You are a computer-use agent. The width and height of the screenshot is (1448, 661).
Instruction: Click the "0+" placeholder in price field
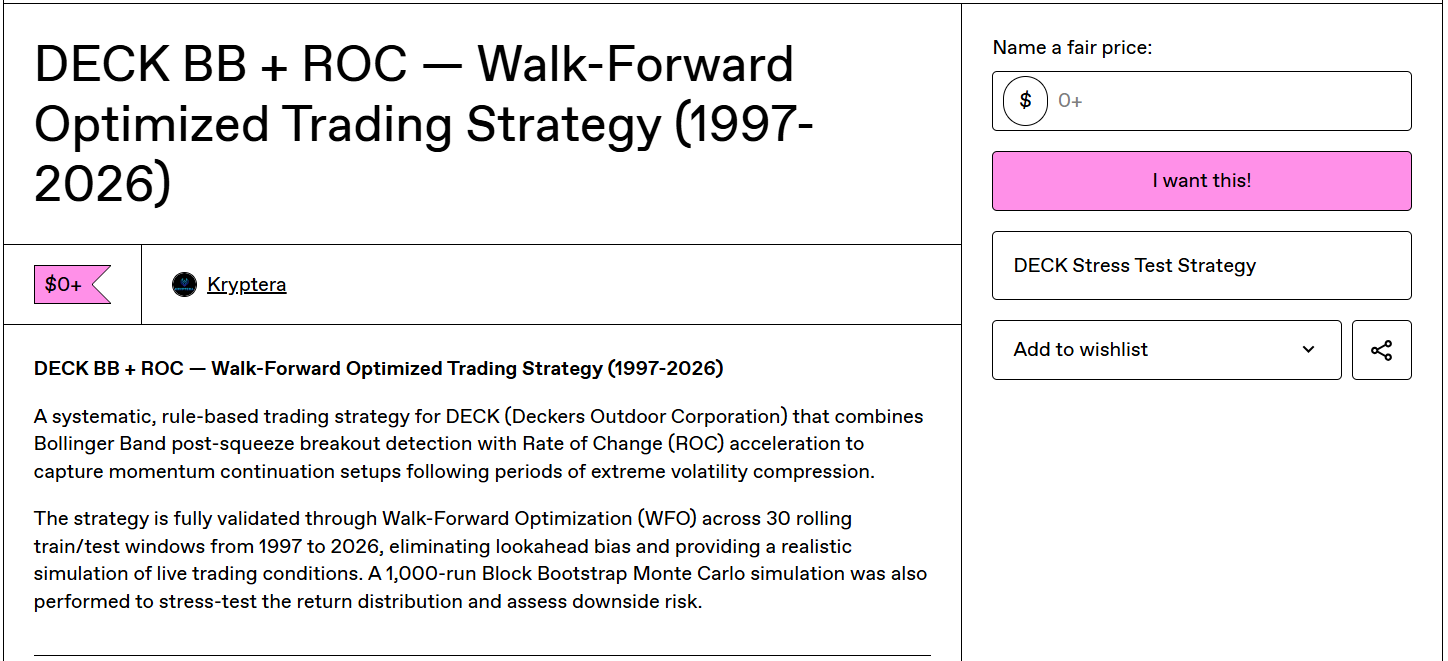click(x=1070, y=101)
